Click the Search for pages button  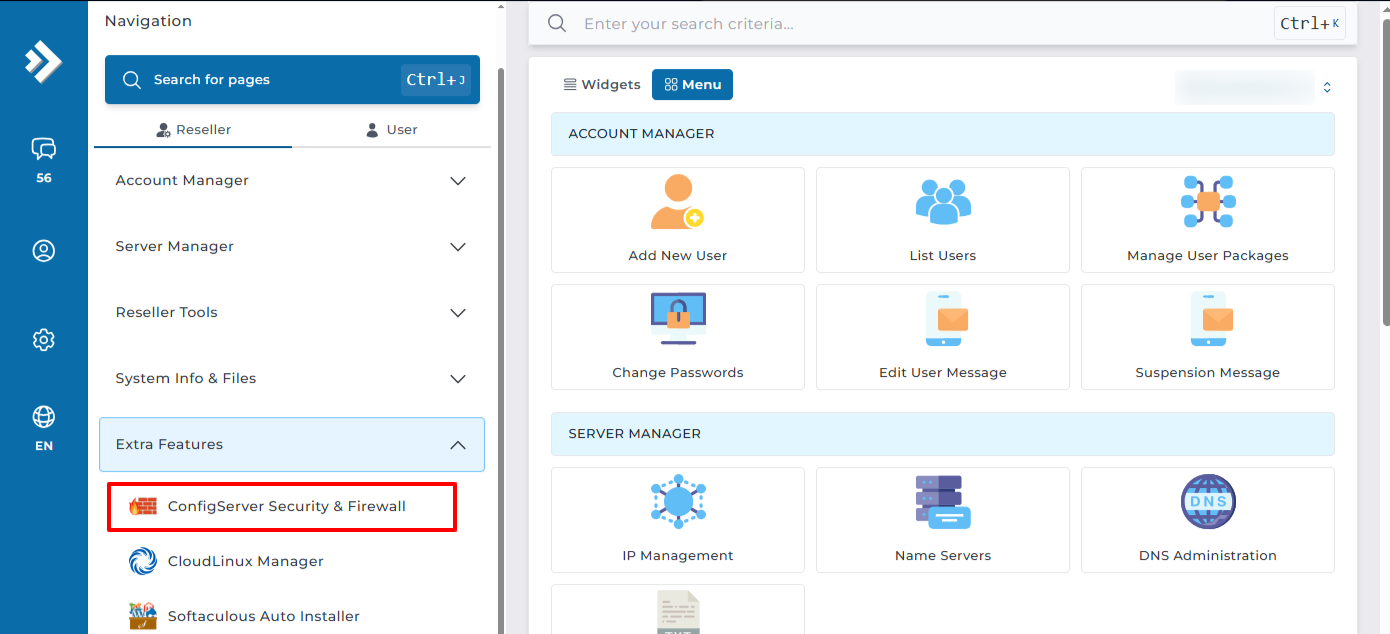click(292, 80)
